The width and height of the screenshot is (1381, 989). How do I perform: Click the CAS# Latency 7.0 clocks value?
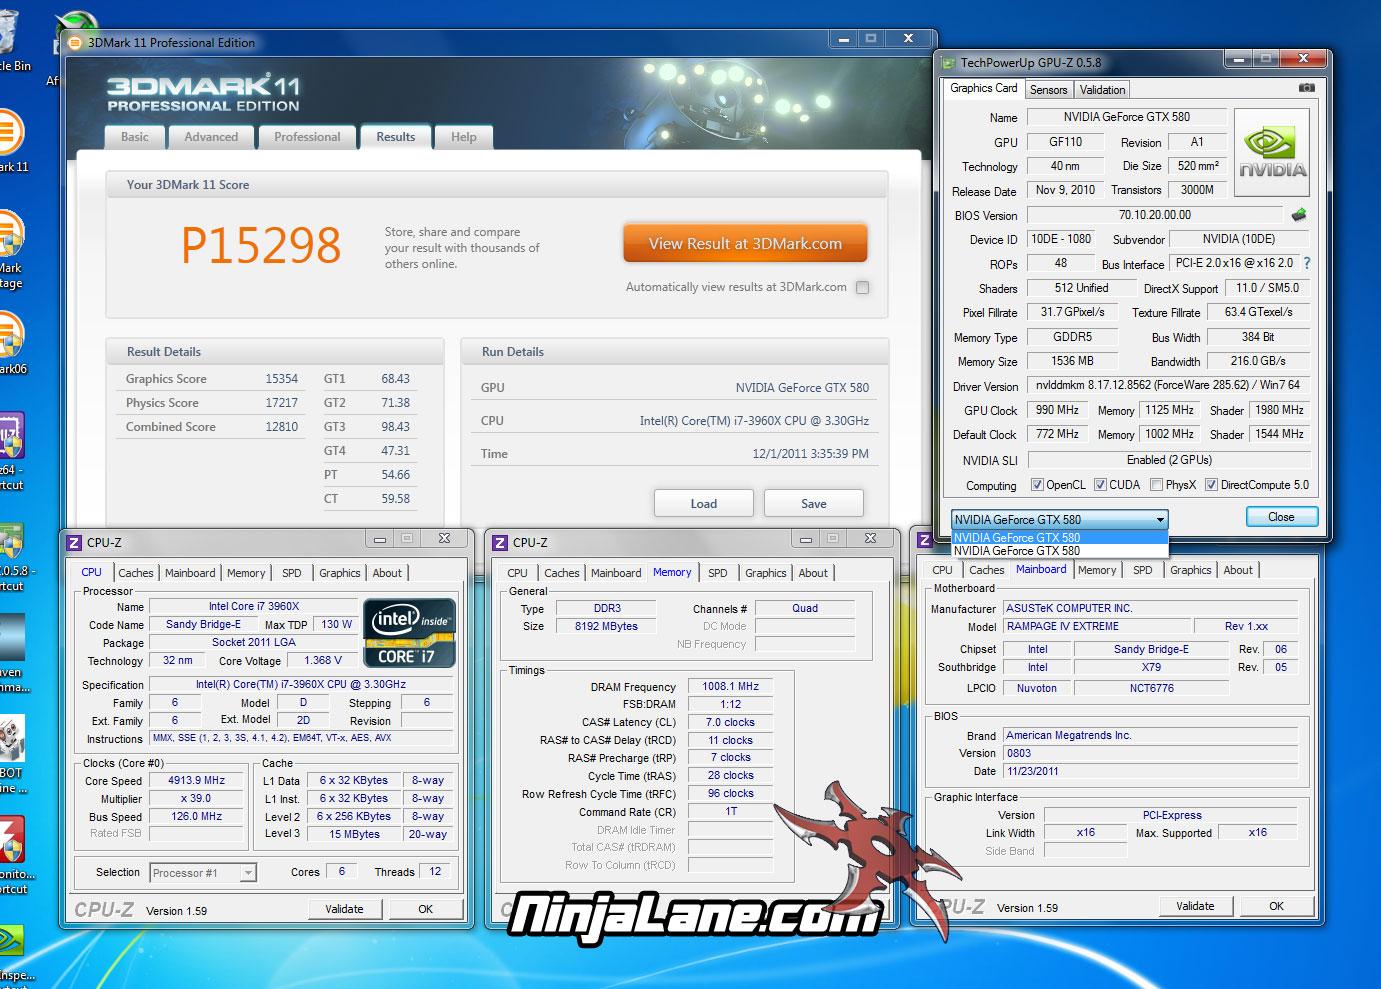click(x=730, y=722)
